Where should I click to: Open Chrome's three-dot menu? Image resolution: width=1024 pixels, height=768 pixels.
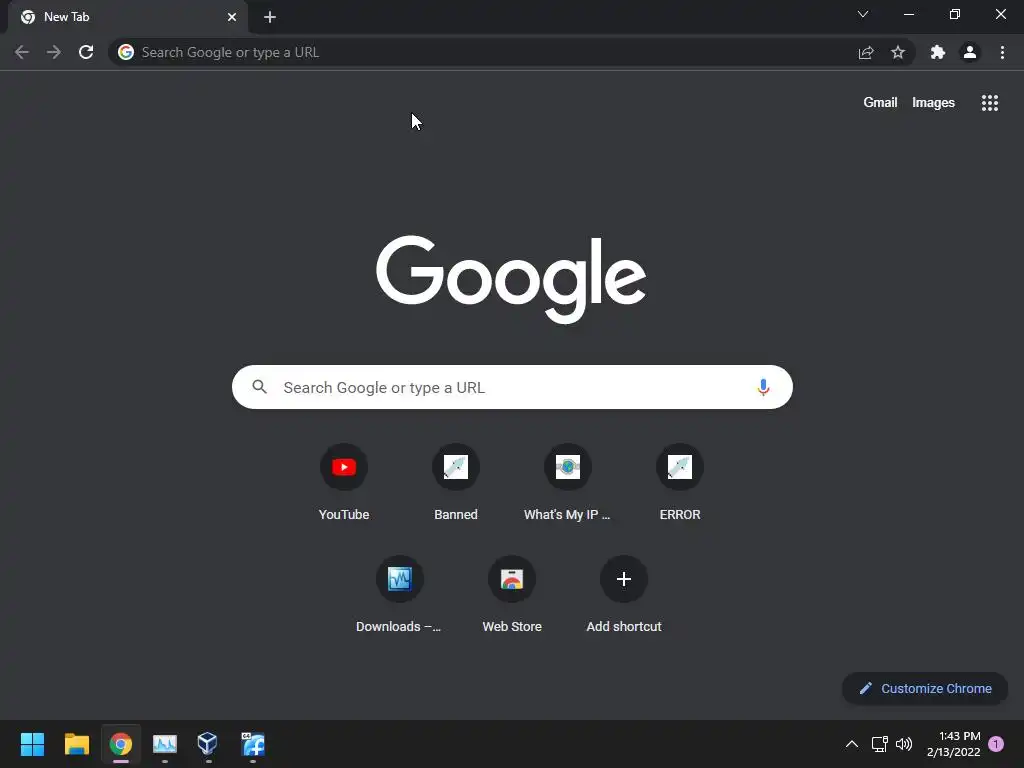coord(1002,52)
